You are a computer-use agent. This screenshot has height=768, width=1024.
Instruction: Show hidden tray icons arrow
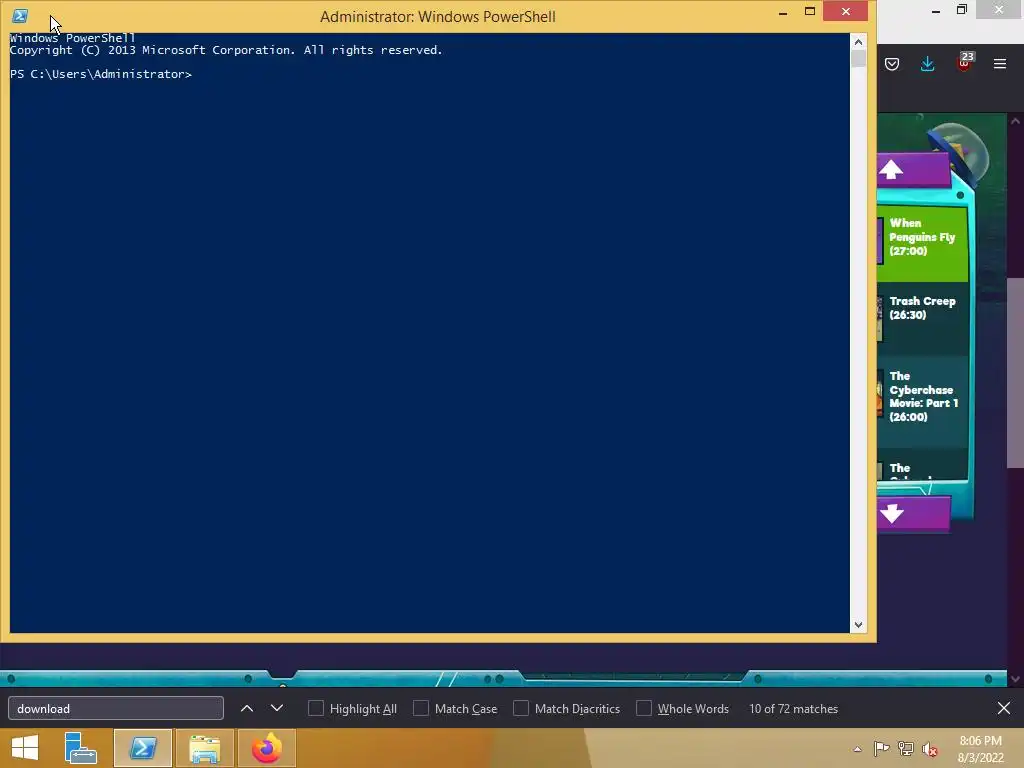pos(857,749)
